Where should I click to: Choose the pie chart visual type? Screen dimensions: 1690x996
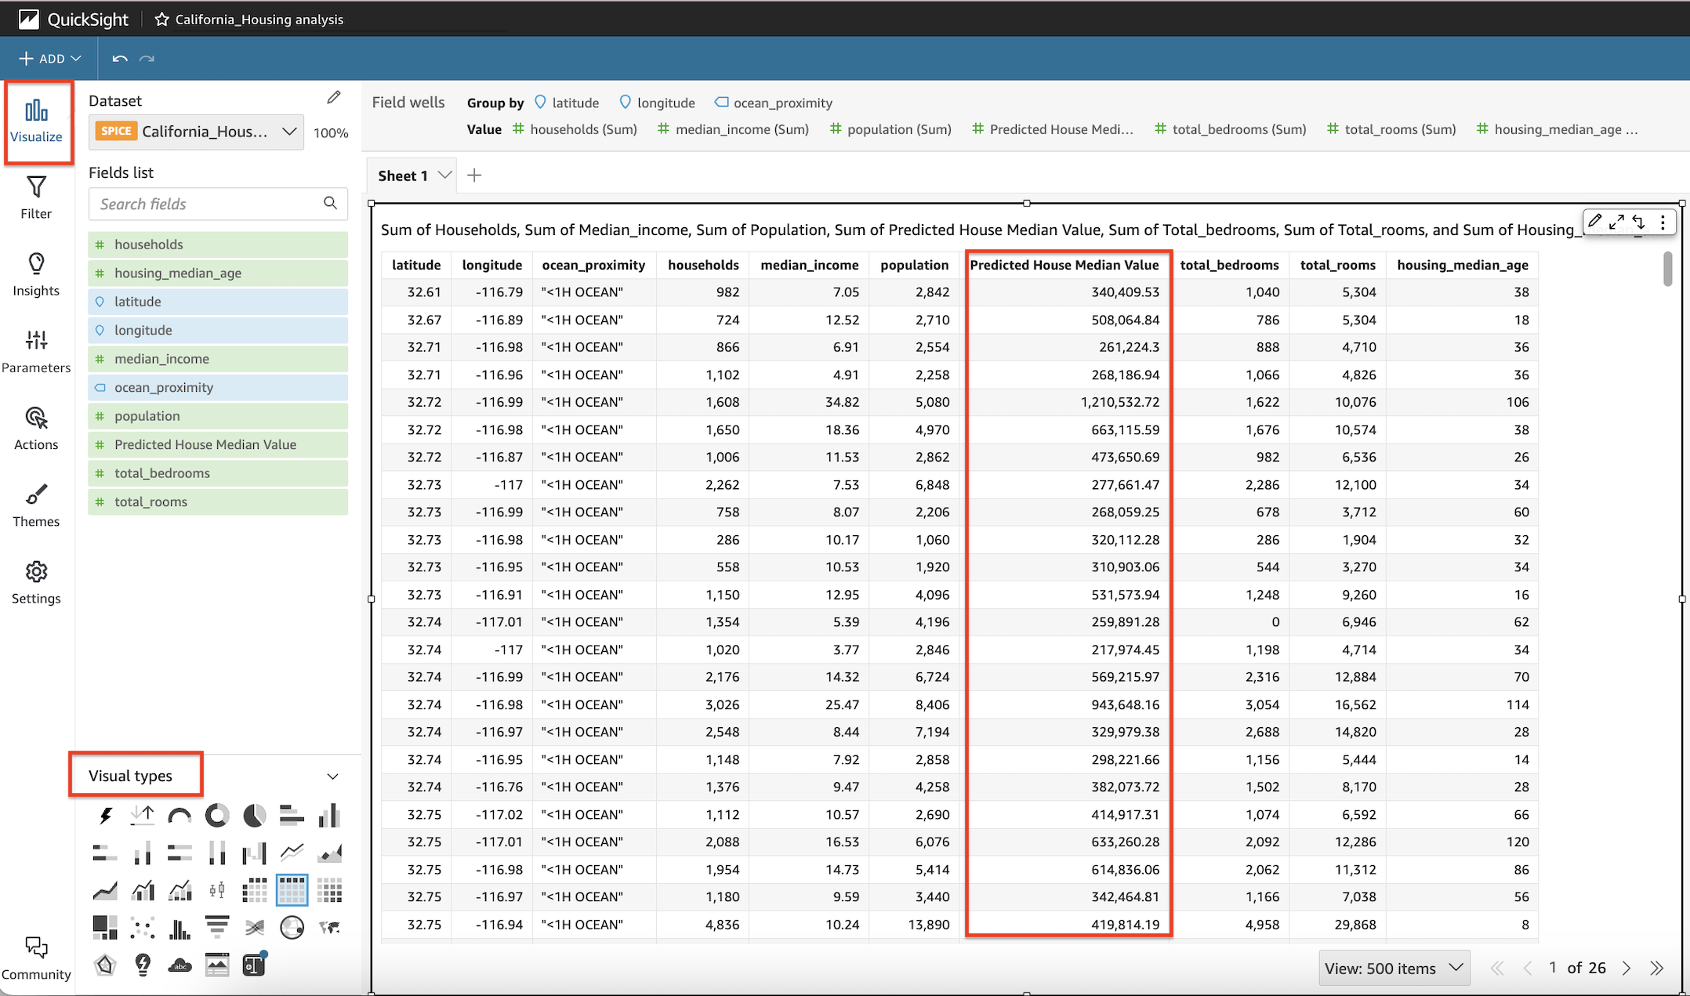(x=255, y=816)
